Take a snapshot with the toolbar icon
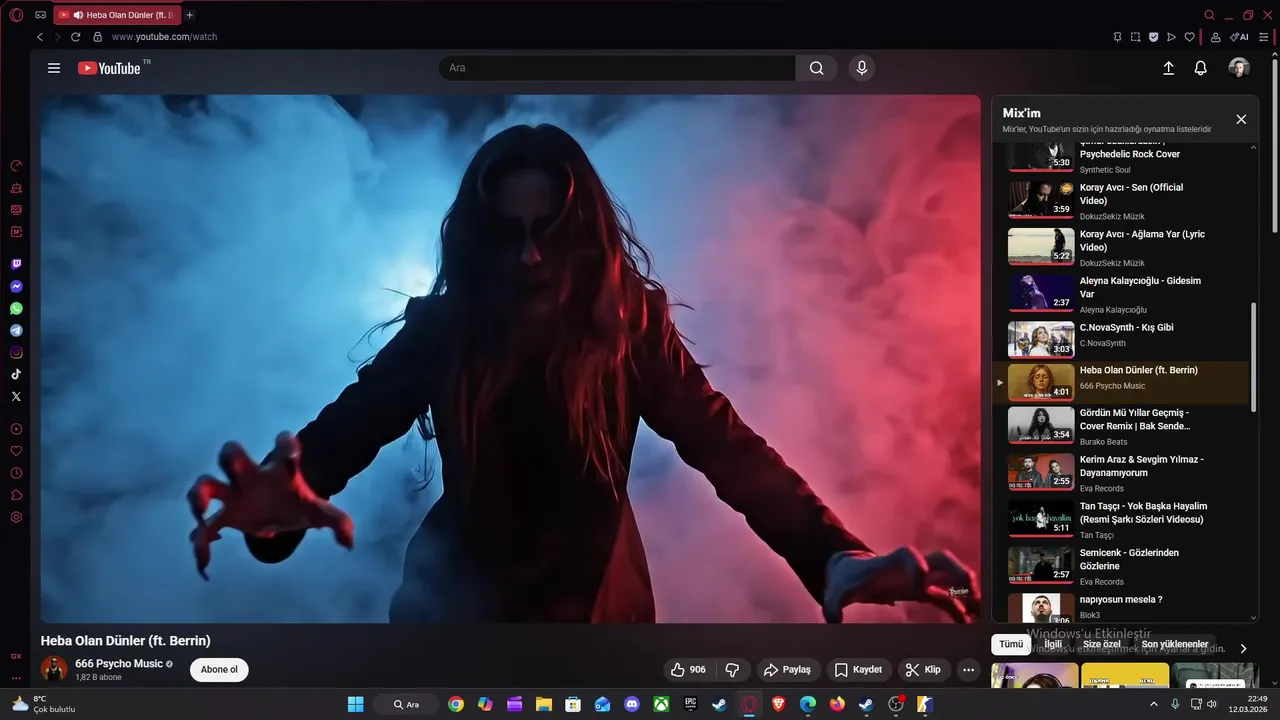 pos(1135,37)
